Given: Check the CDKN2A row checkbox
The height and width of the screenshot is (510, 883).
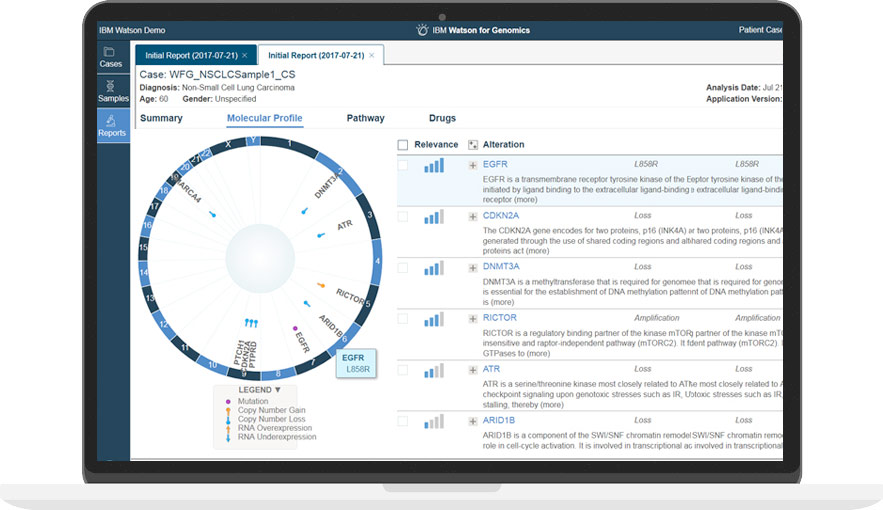Looking at the screenshot, I should [403, 216].
